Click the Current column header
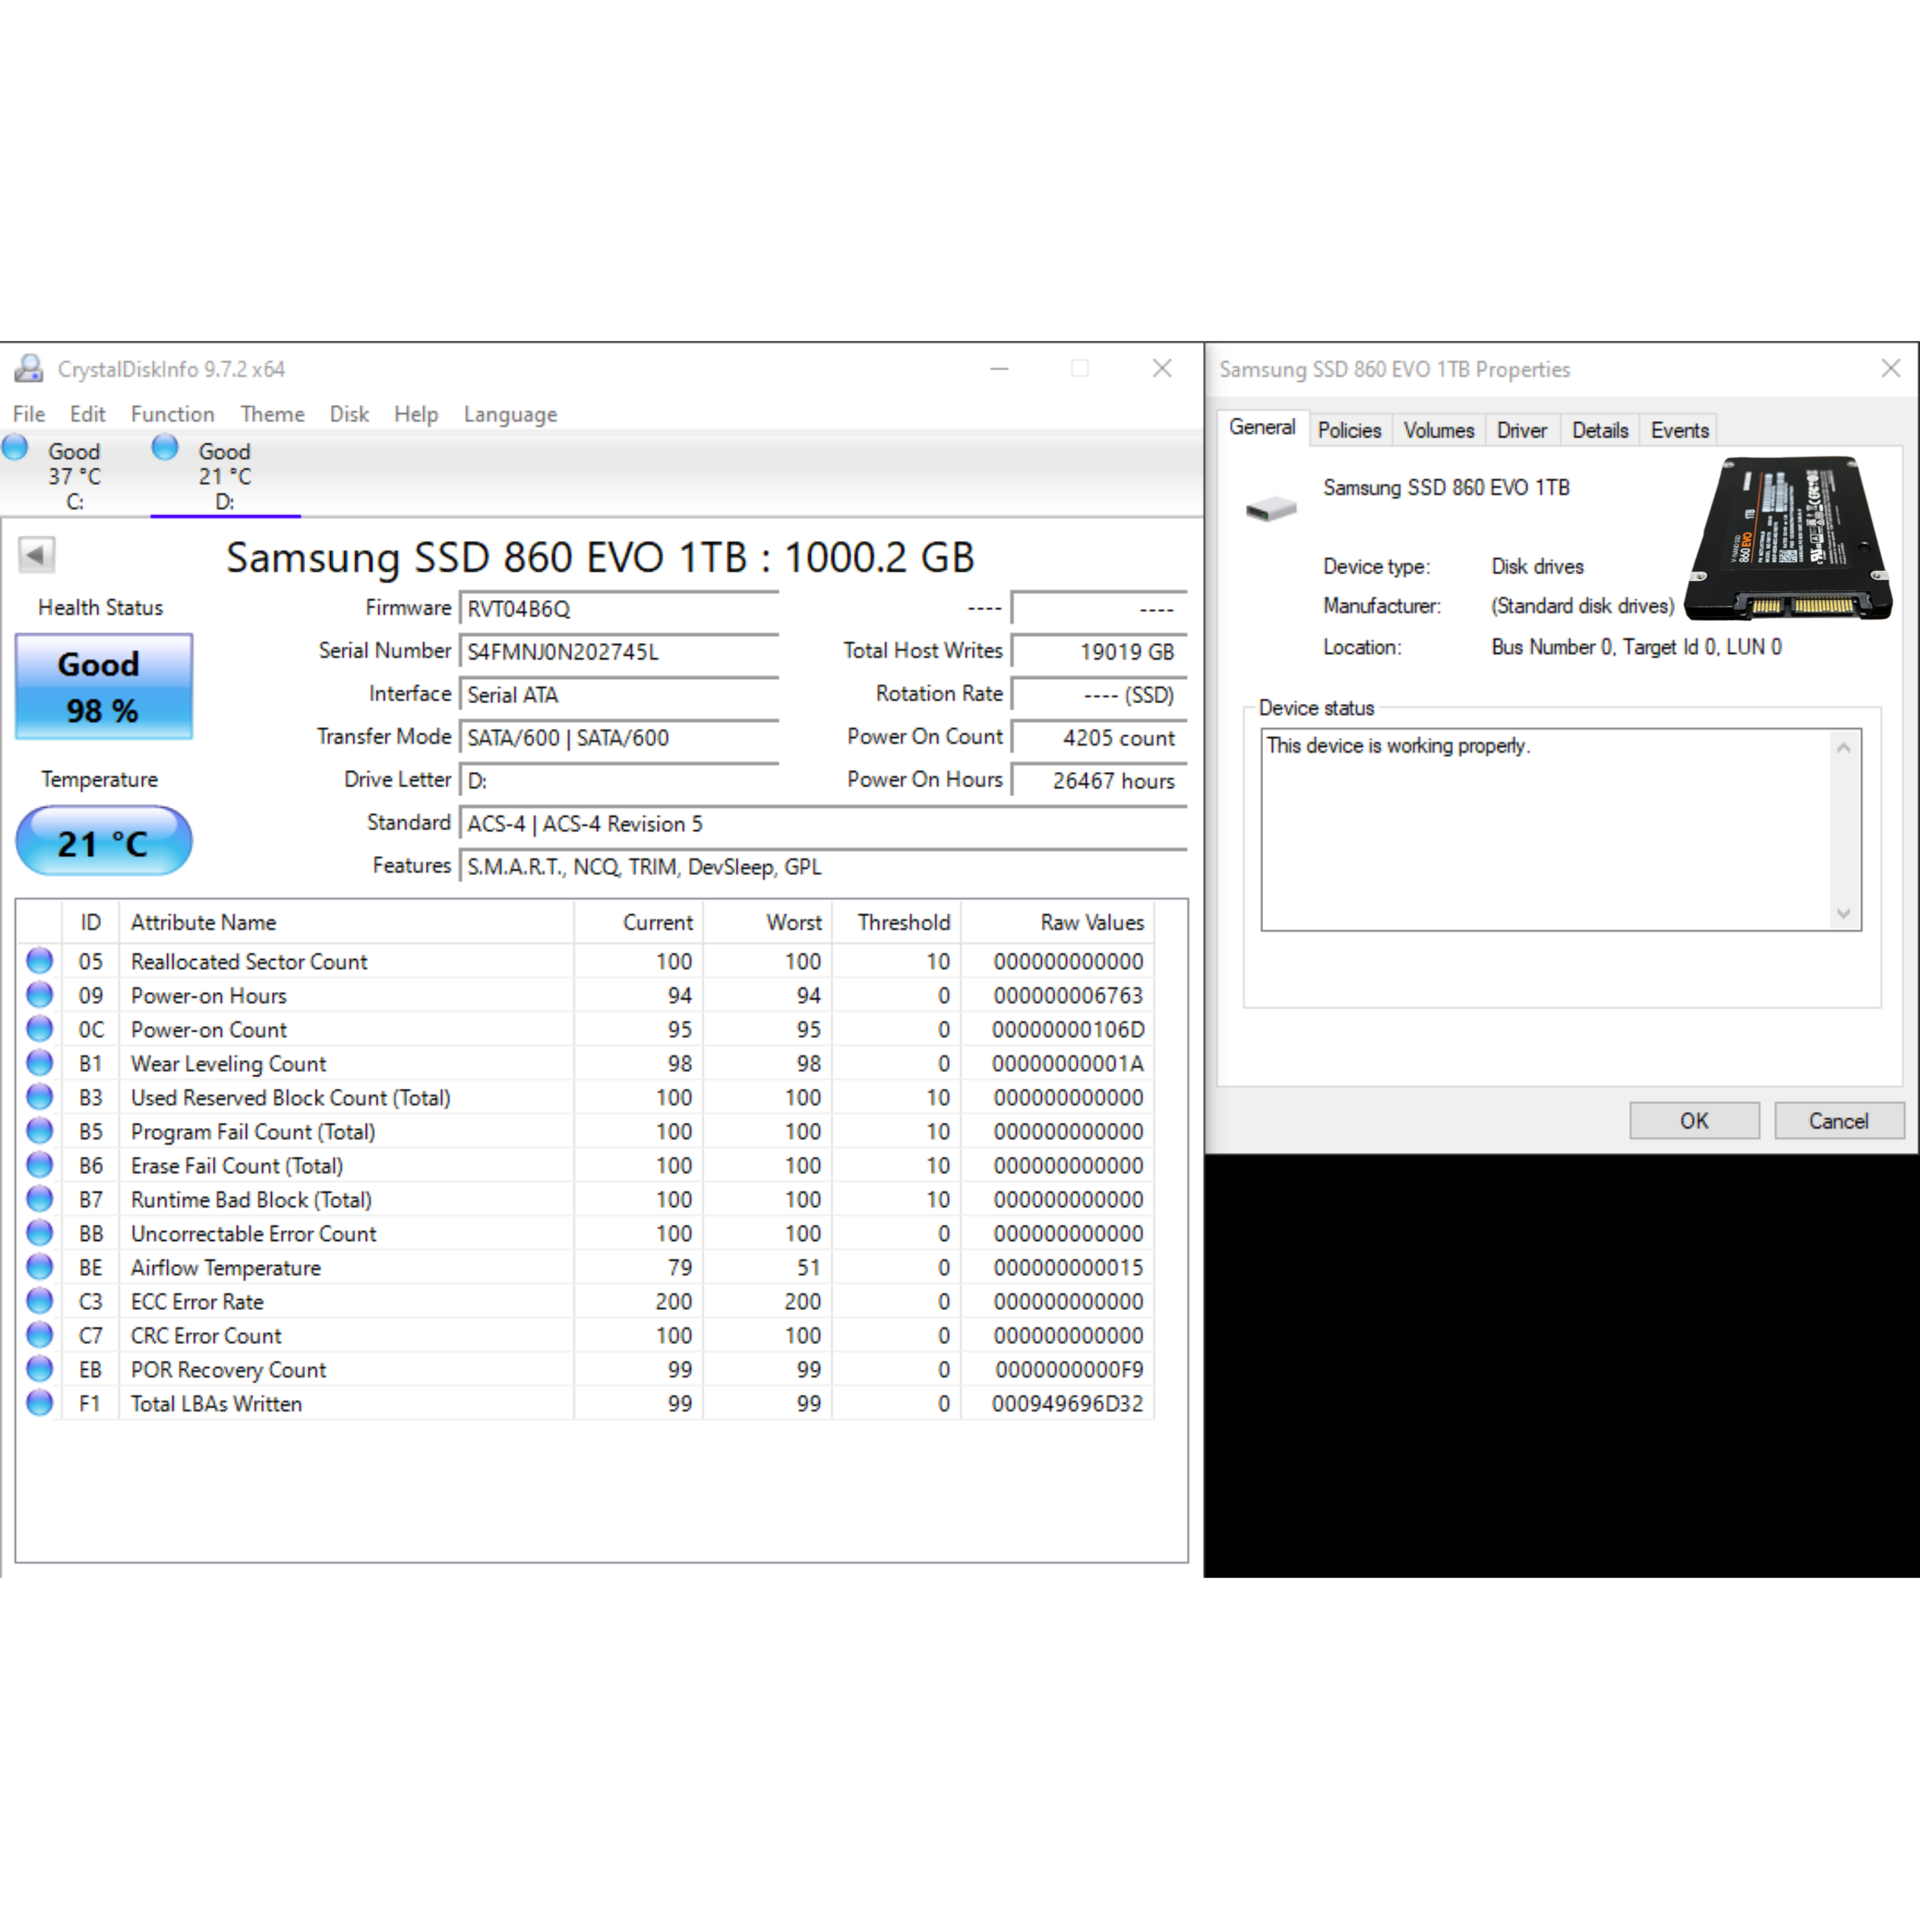Image resolution: width=1920 pixels, height=1919 pixels. [x=639, y=922]
